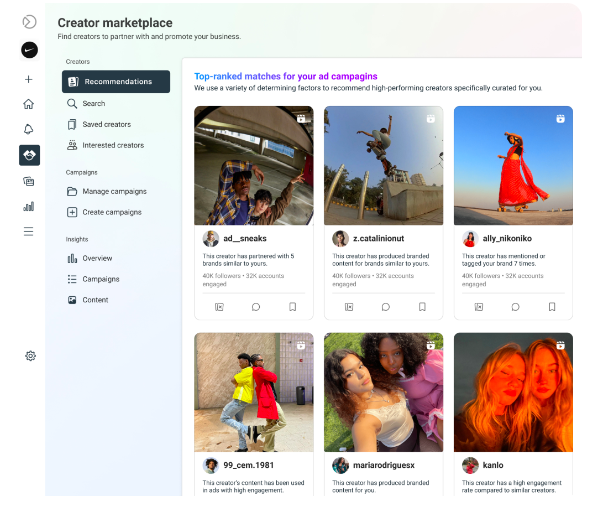Open the 99_cem.1981 creator profile name
The width and height of the screenshot is (614, 520).
point(247,466)
